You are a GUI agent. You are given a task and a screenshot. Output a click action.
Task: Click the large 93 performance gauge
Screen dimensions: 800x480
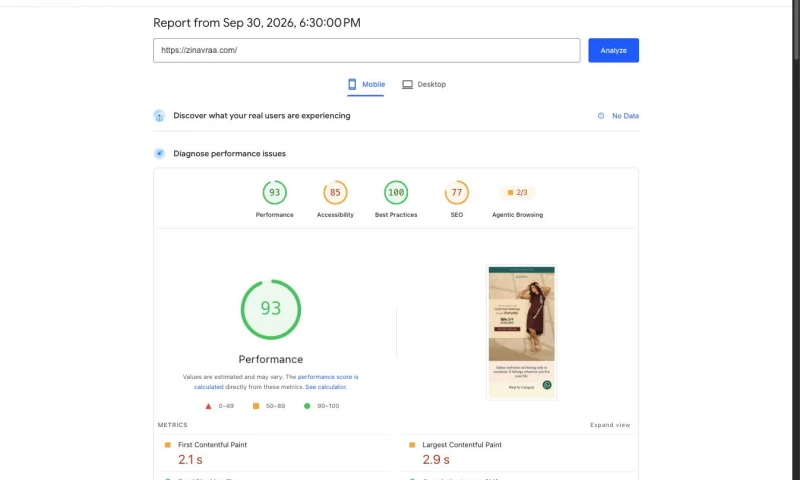(x=271, y=309)
